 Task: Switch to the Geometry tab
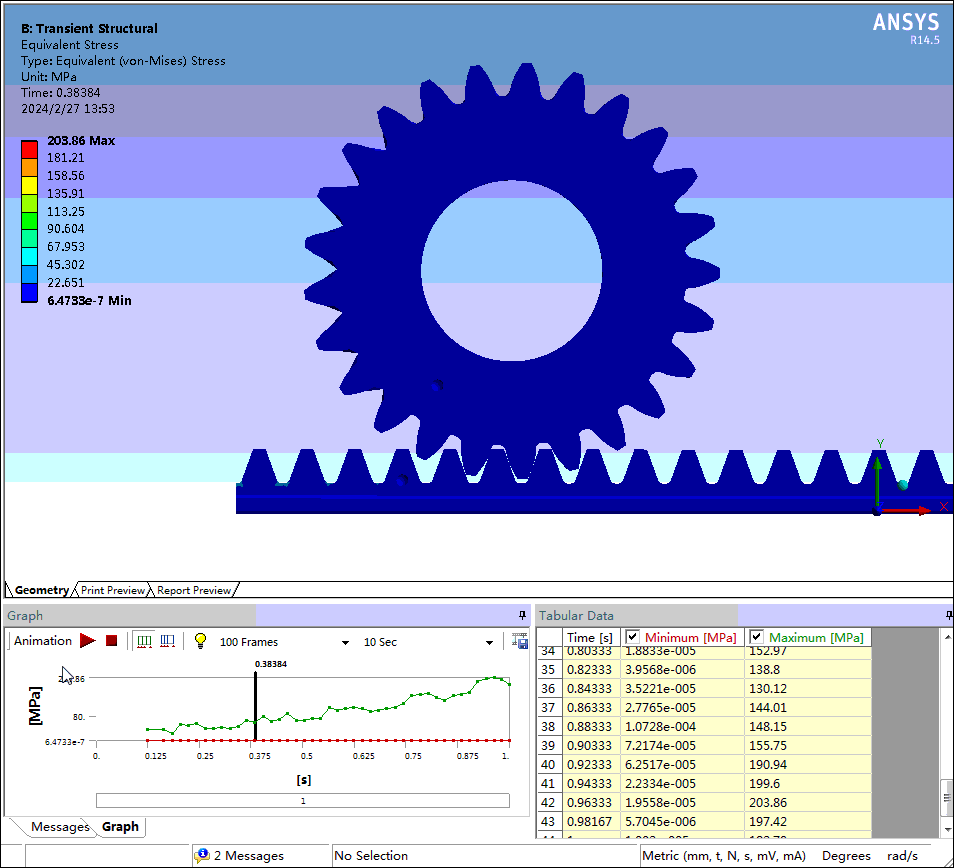41,590
